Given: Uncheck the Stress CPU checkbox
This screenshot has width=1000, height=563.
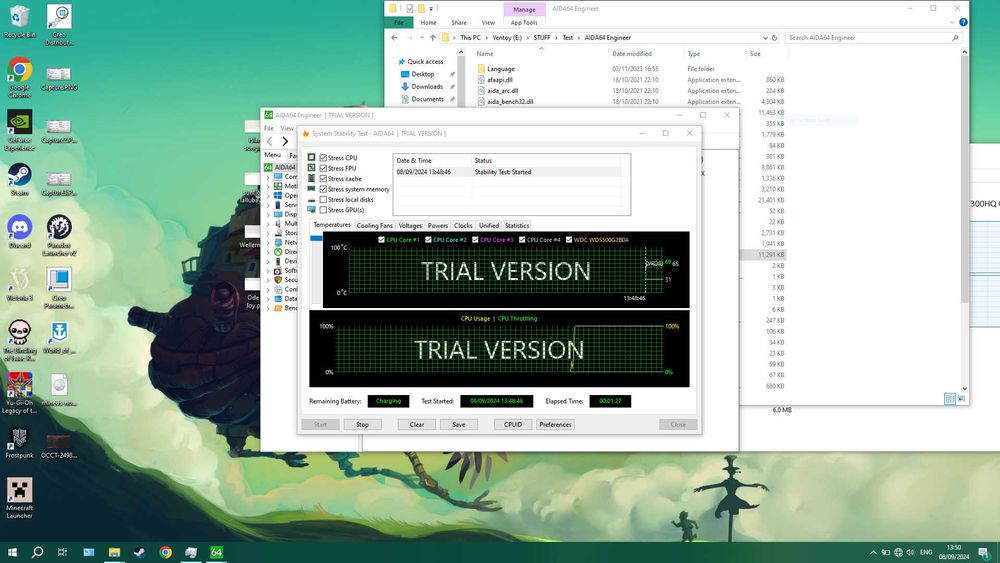Looking at the screenshot, I should click(323, 157).
